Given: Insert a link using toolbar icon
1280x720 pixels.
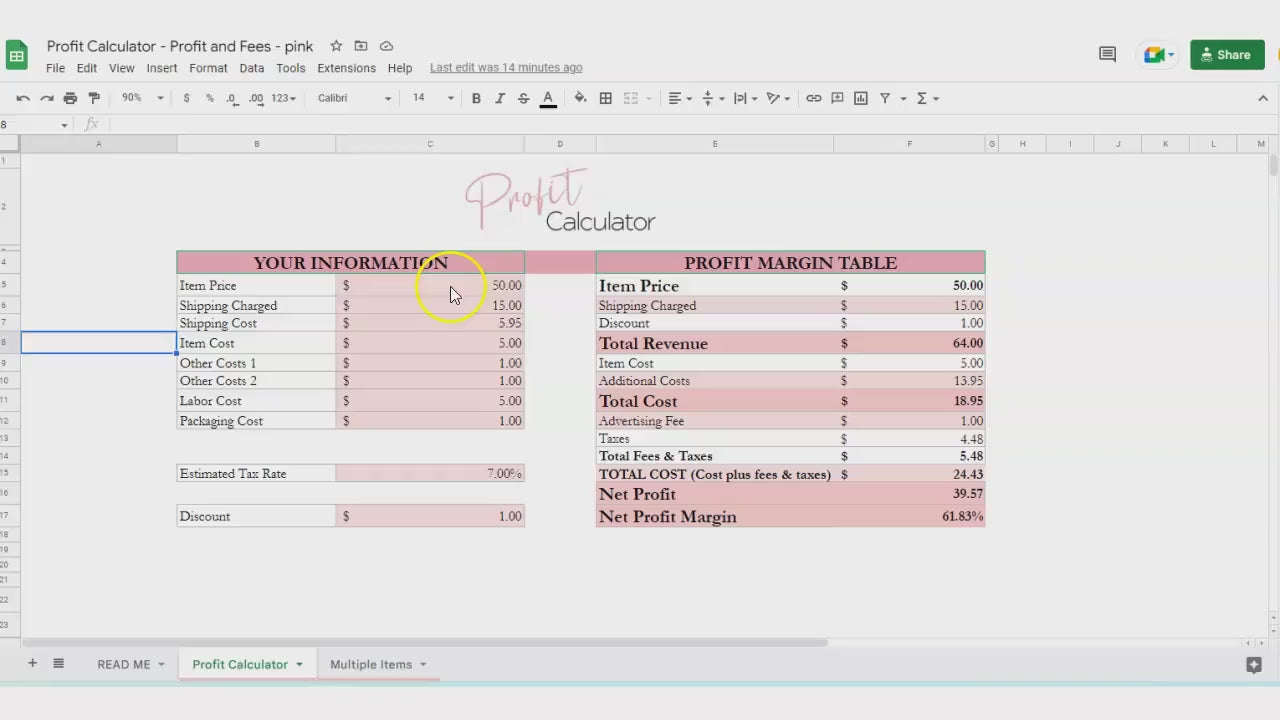Looking at the screenshot, I should (x=813, y=98).
